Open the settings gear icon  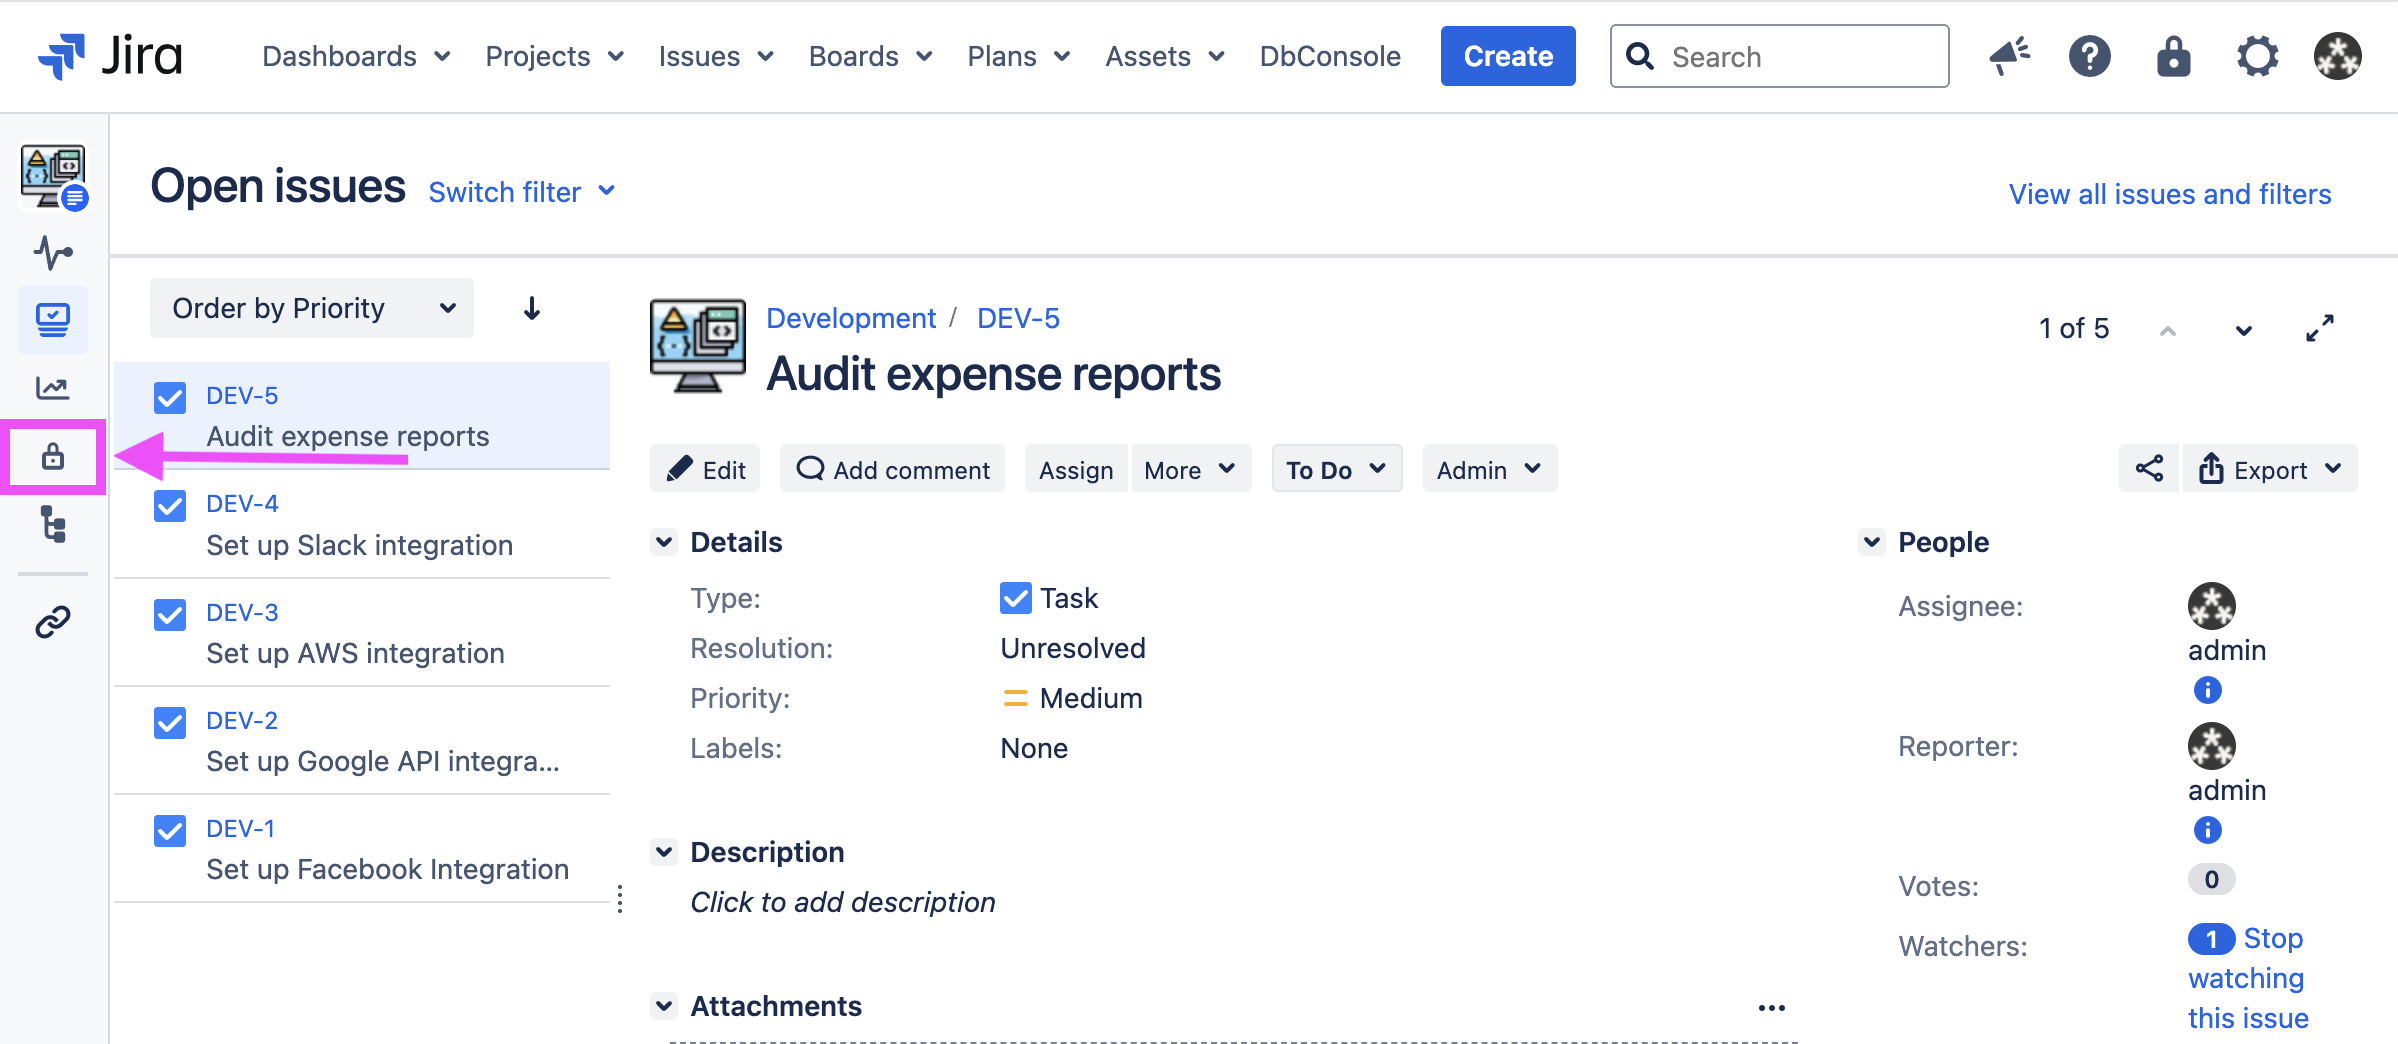[2257, 56]
